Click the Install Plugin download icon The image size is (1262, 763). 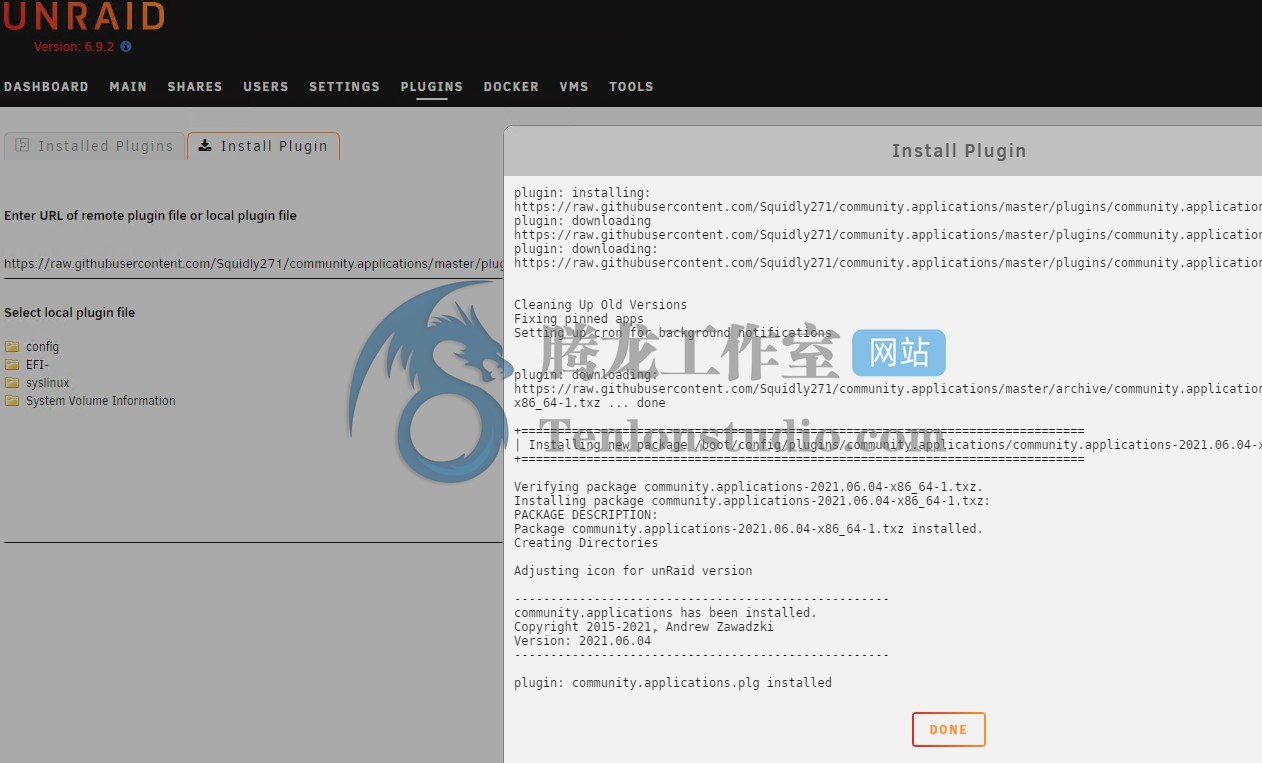point(205,145)
